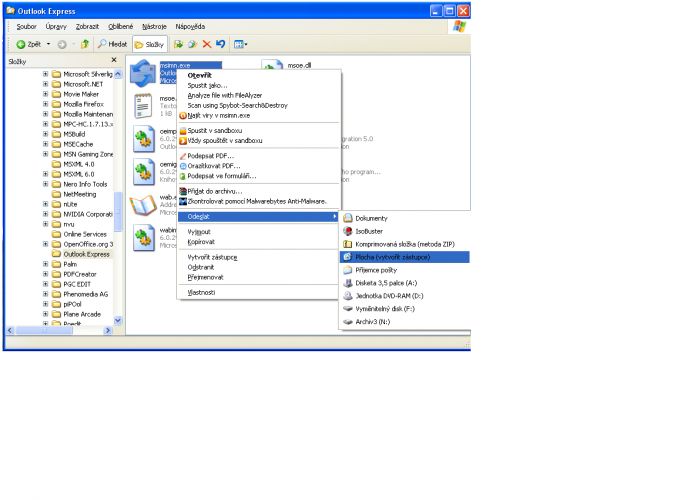The width and height of the screenshot is (687, 500).
Task: Click the Copy To folder toolbar icon
Action: tap(192, 44)
